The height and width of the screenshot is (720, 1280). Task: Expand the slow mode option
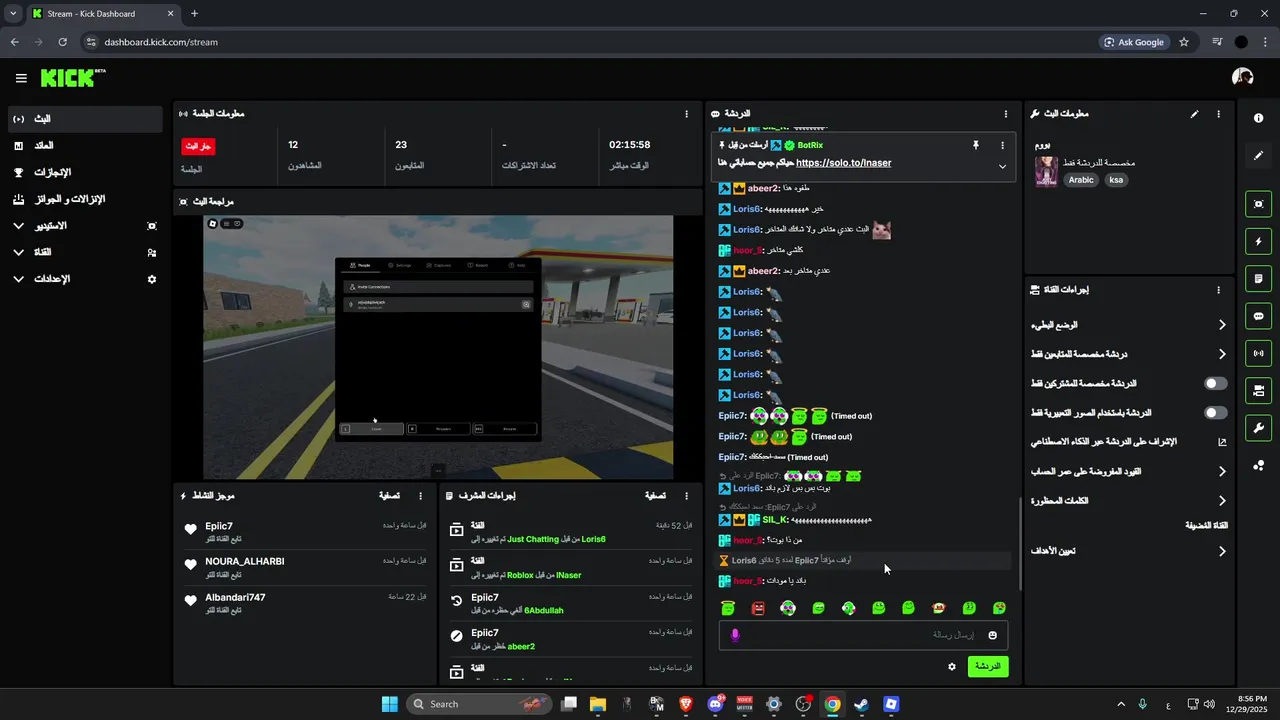(1129, 325)
